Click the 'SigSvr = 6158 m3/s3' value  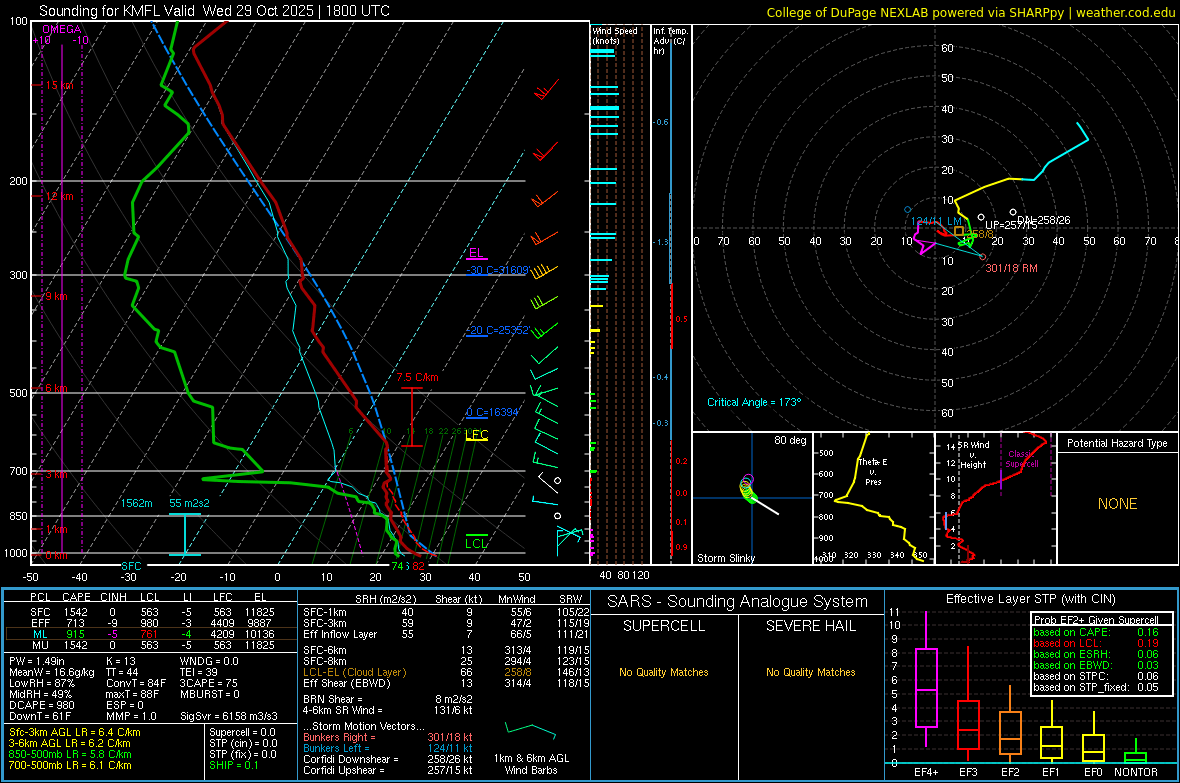pos(229,716)
